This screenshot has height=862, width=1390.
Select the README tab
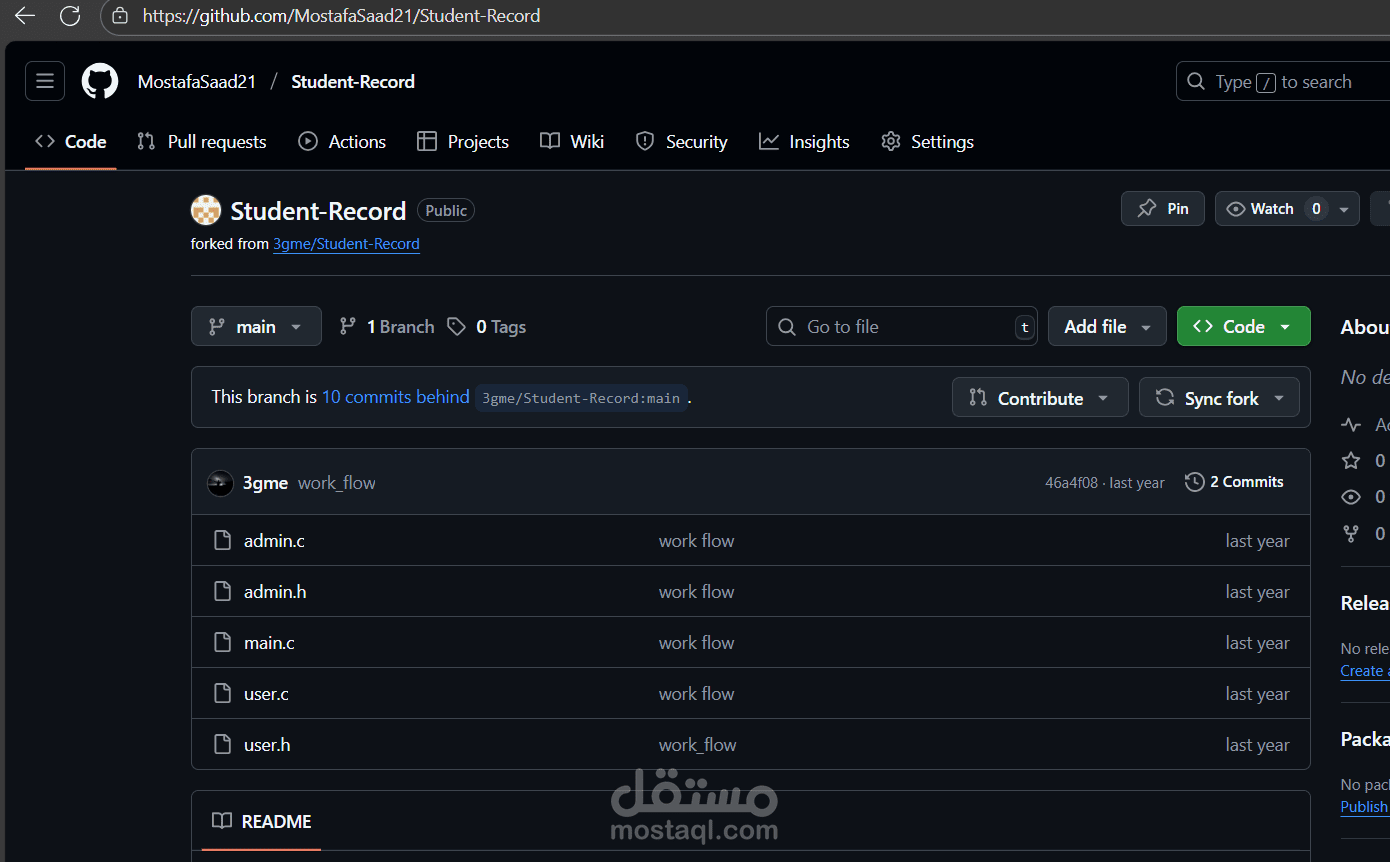point(262,822)
